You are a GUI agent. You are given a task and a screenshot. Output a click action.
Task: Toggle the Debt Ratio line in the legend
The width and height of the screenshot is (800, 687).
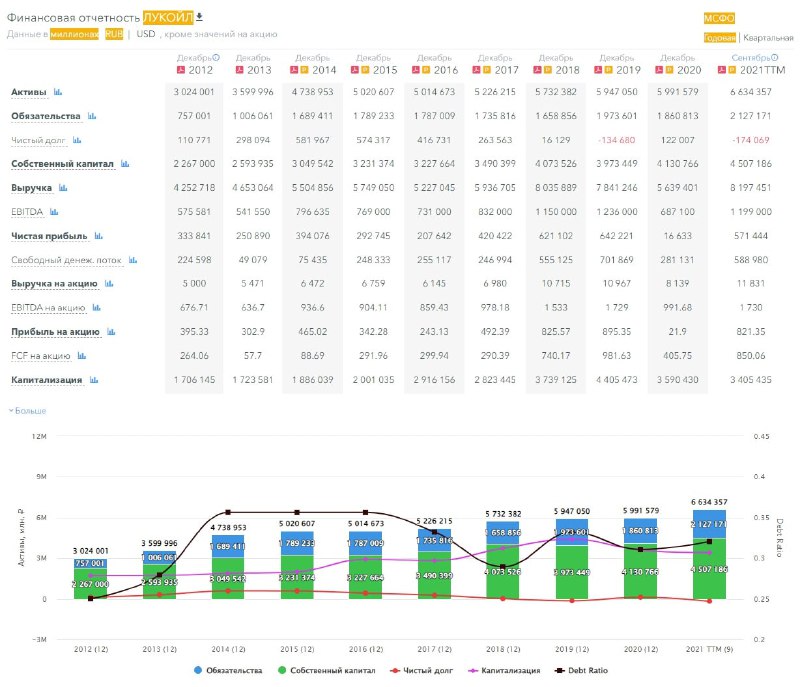(581, 670)
